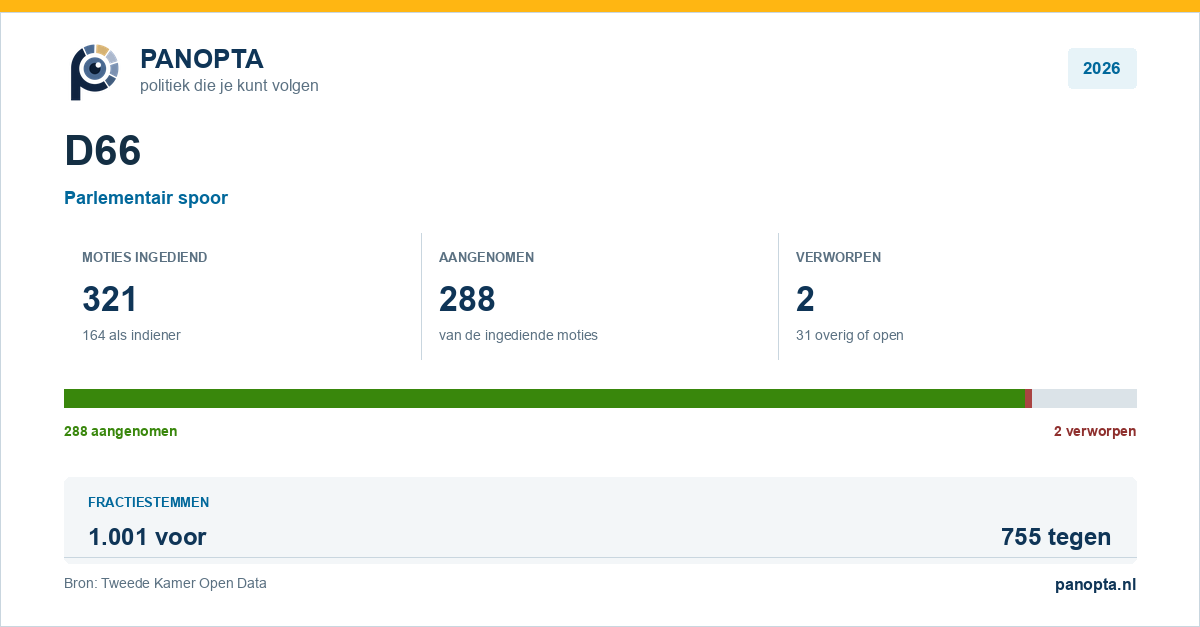Image resolution: width=1200 pixels, height=627 pixels.
Task: Click the red rejected segment of progress bar
Action: click(1029, 398)
